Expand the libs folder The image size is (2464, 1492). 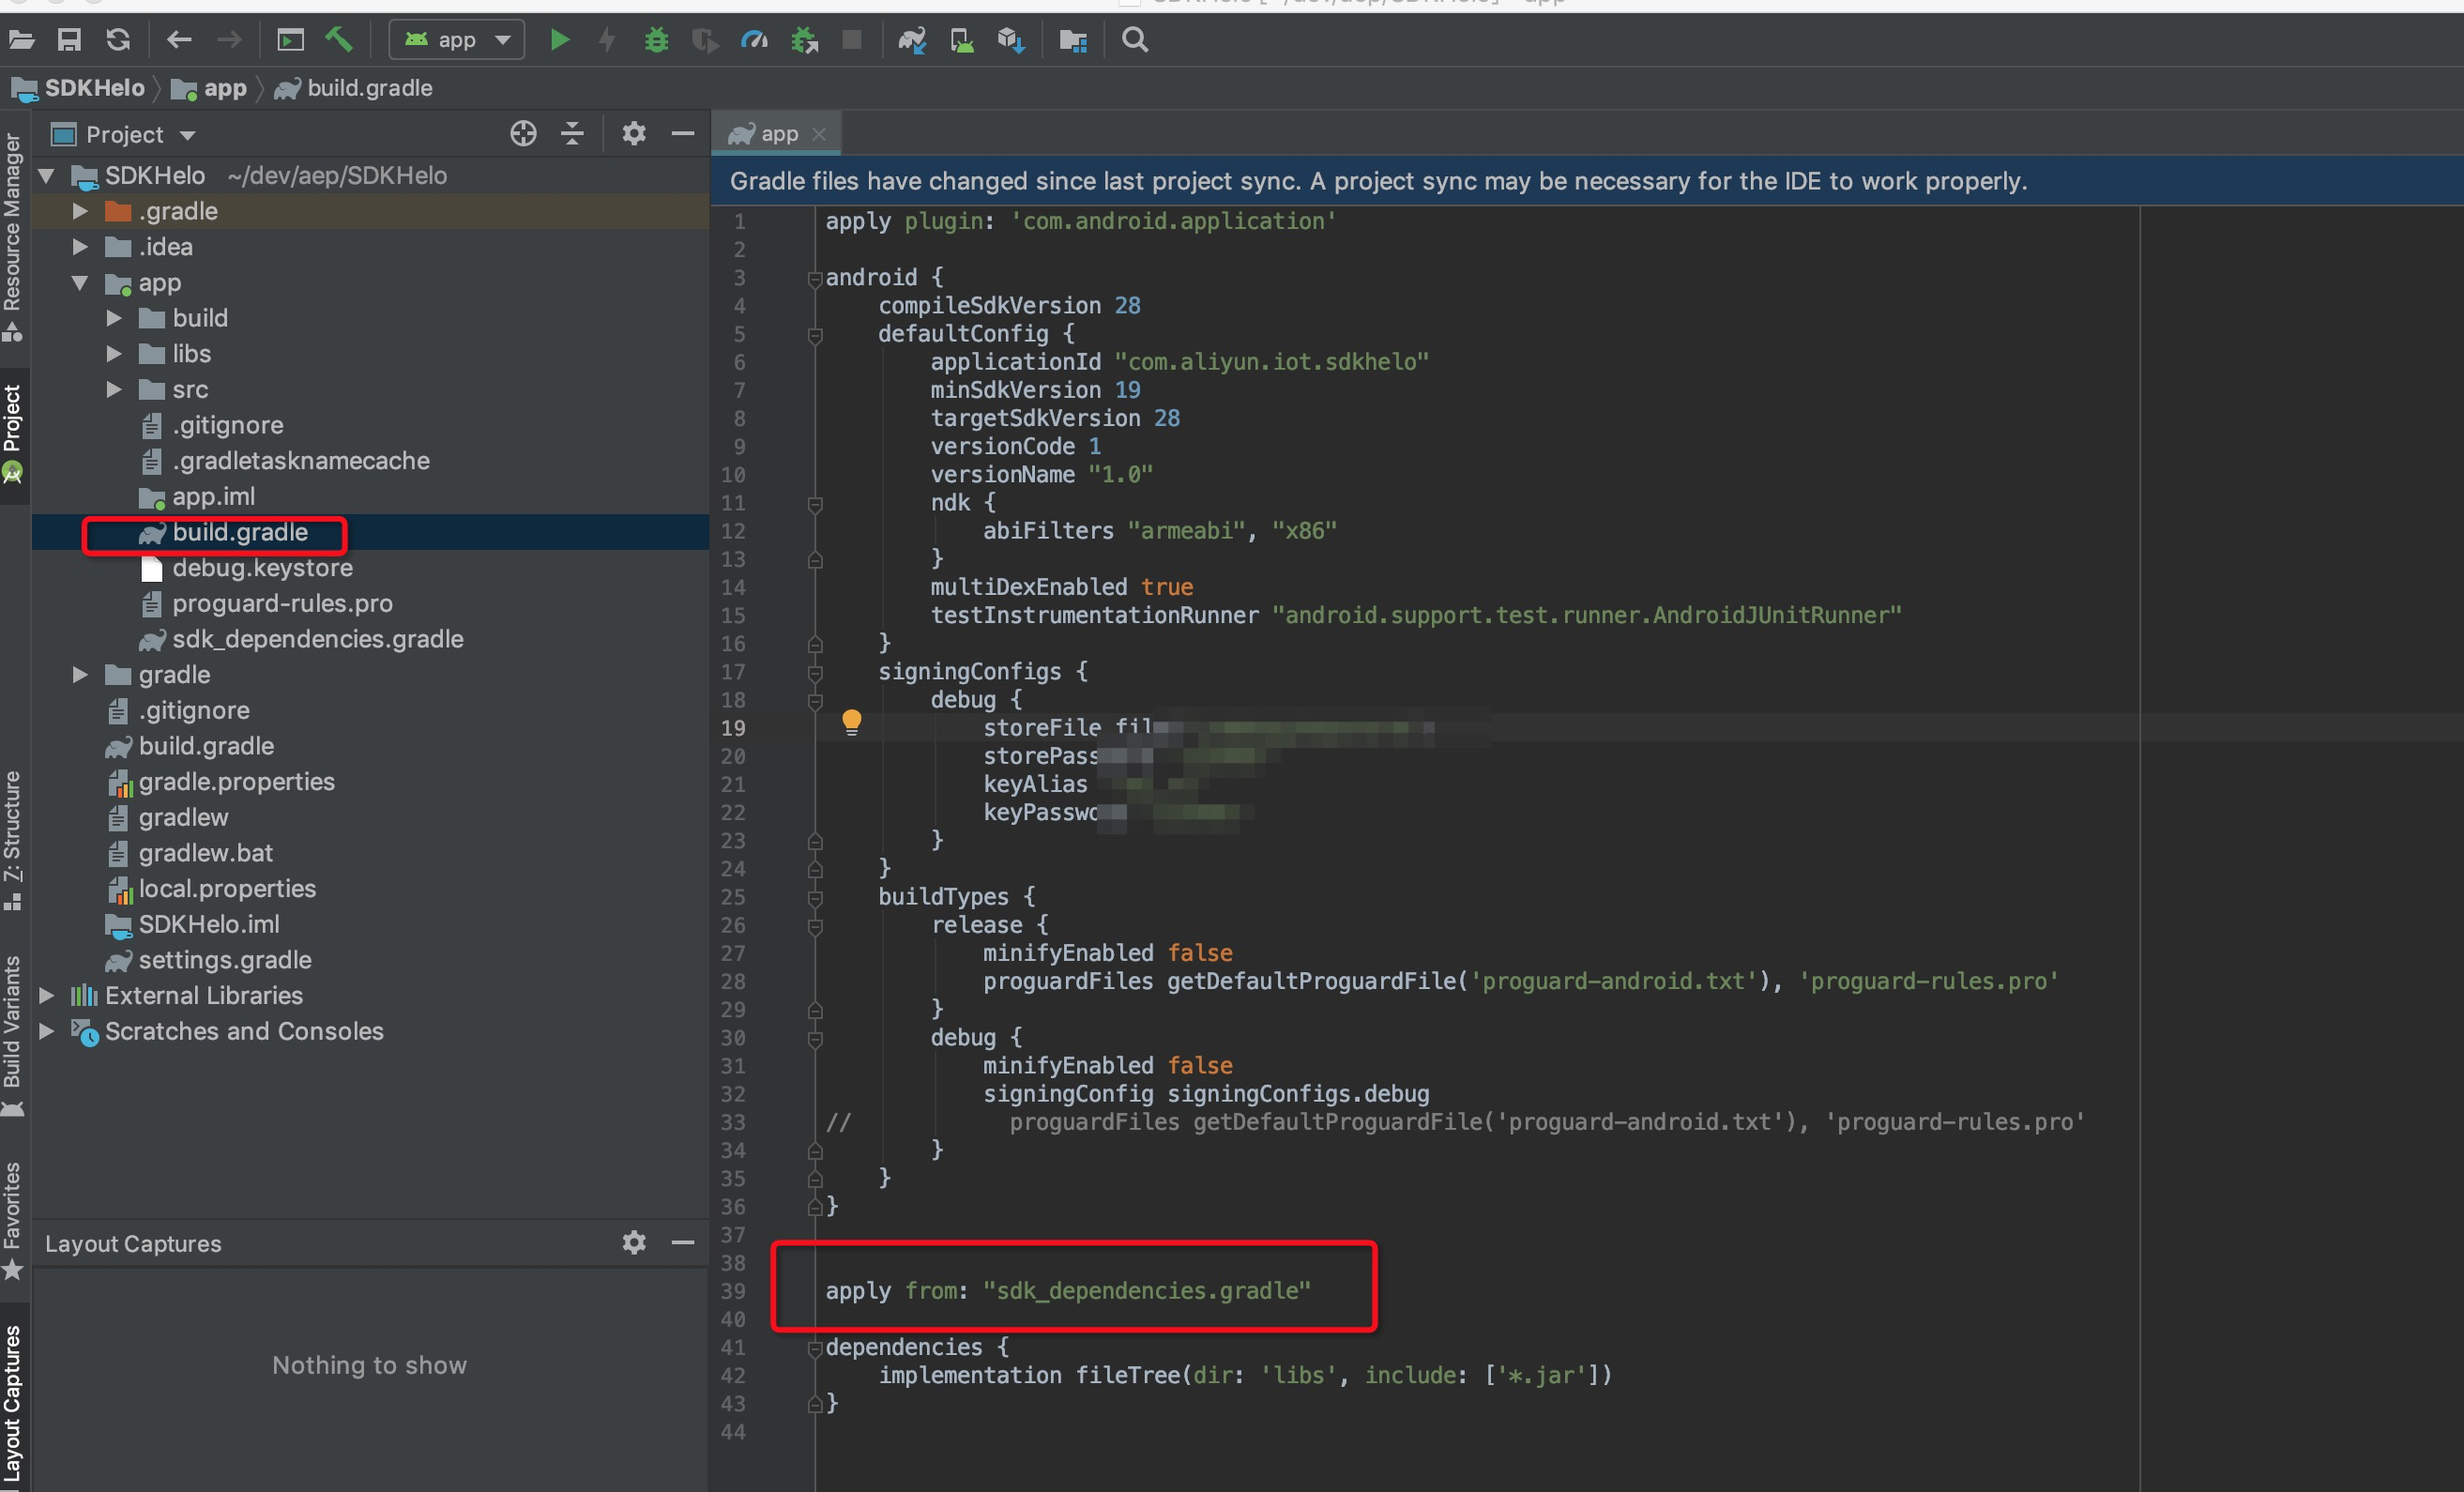point(114,354)
